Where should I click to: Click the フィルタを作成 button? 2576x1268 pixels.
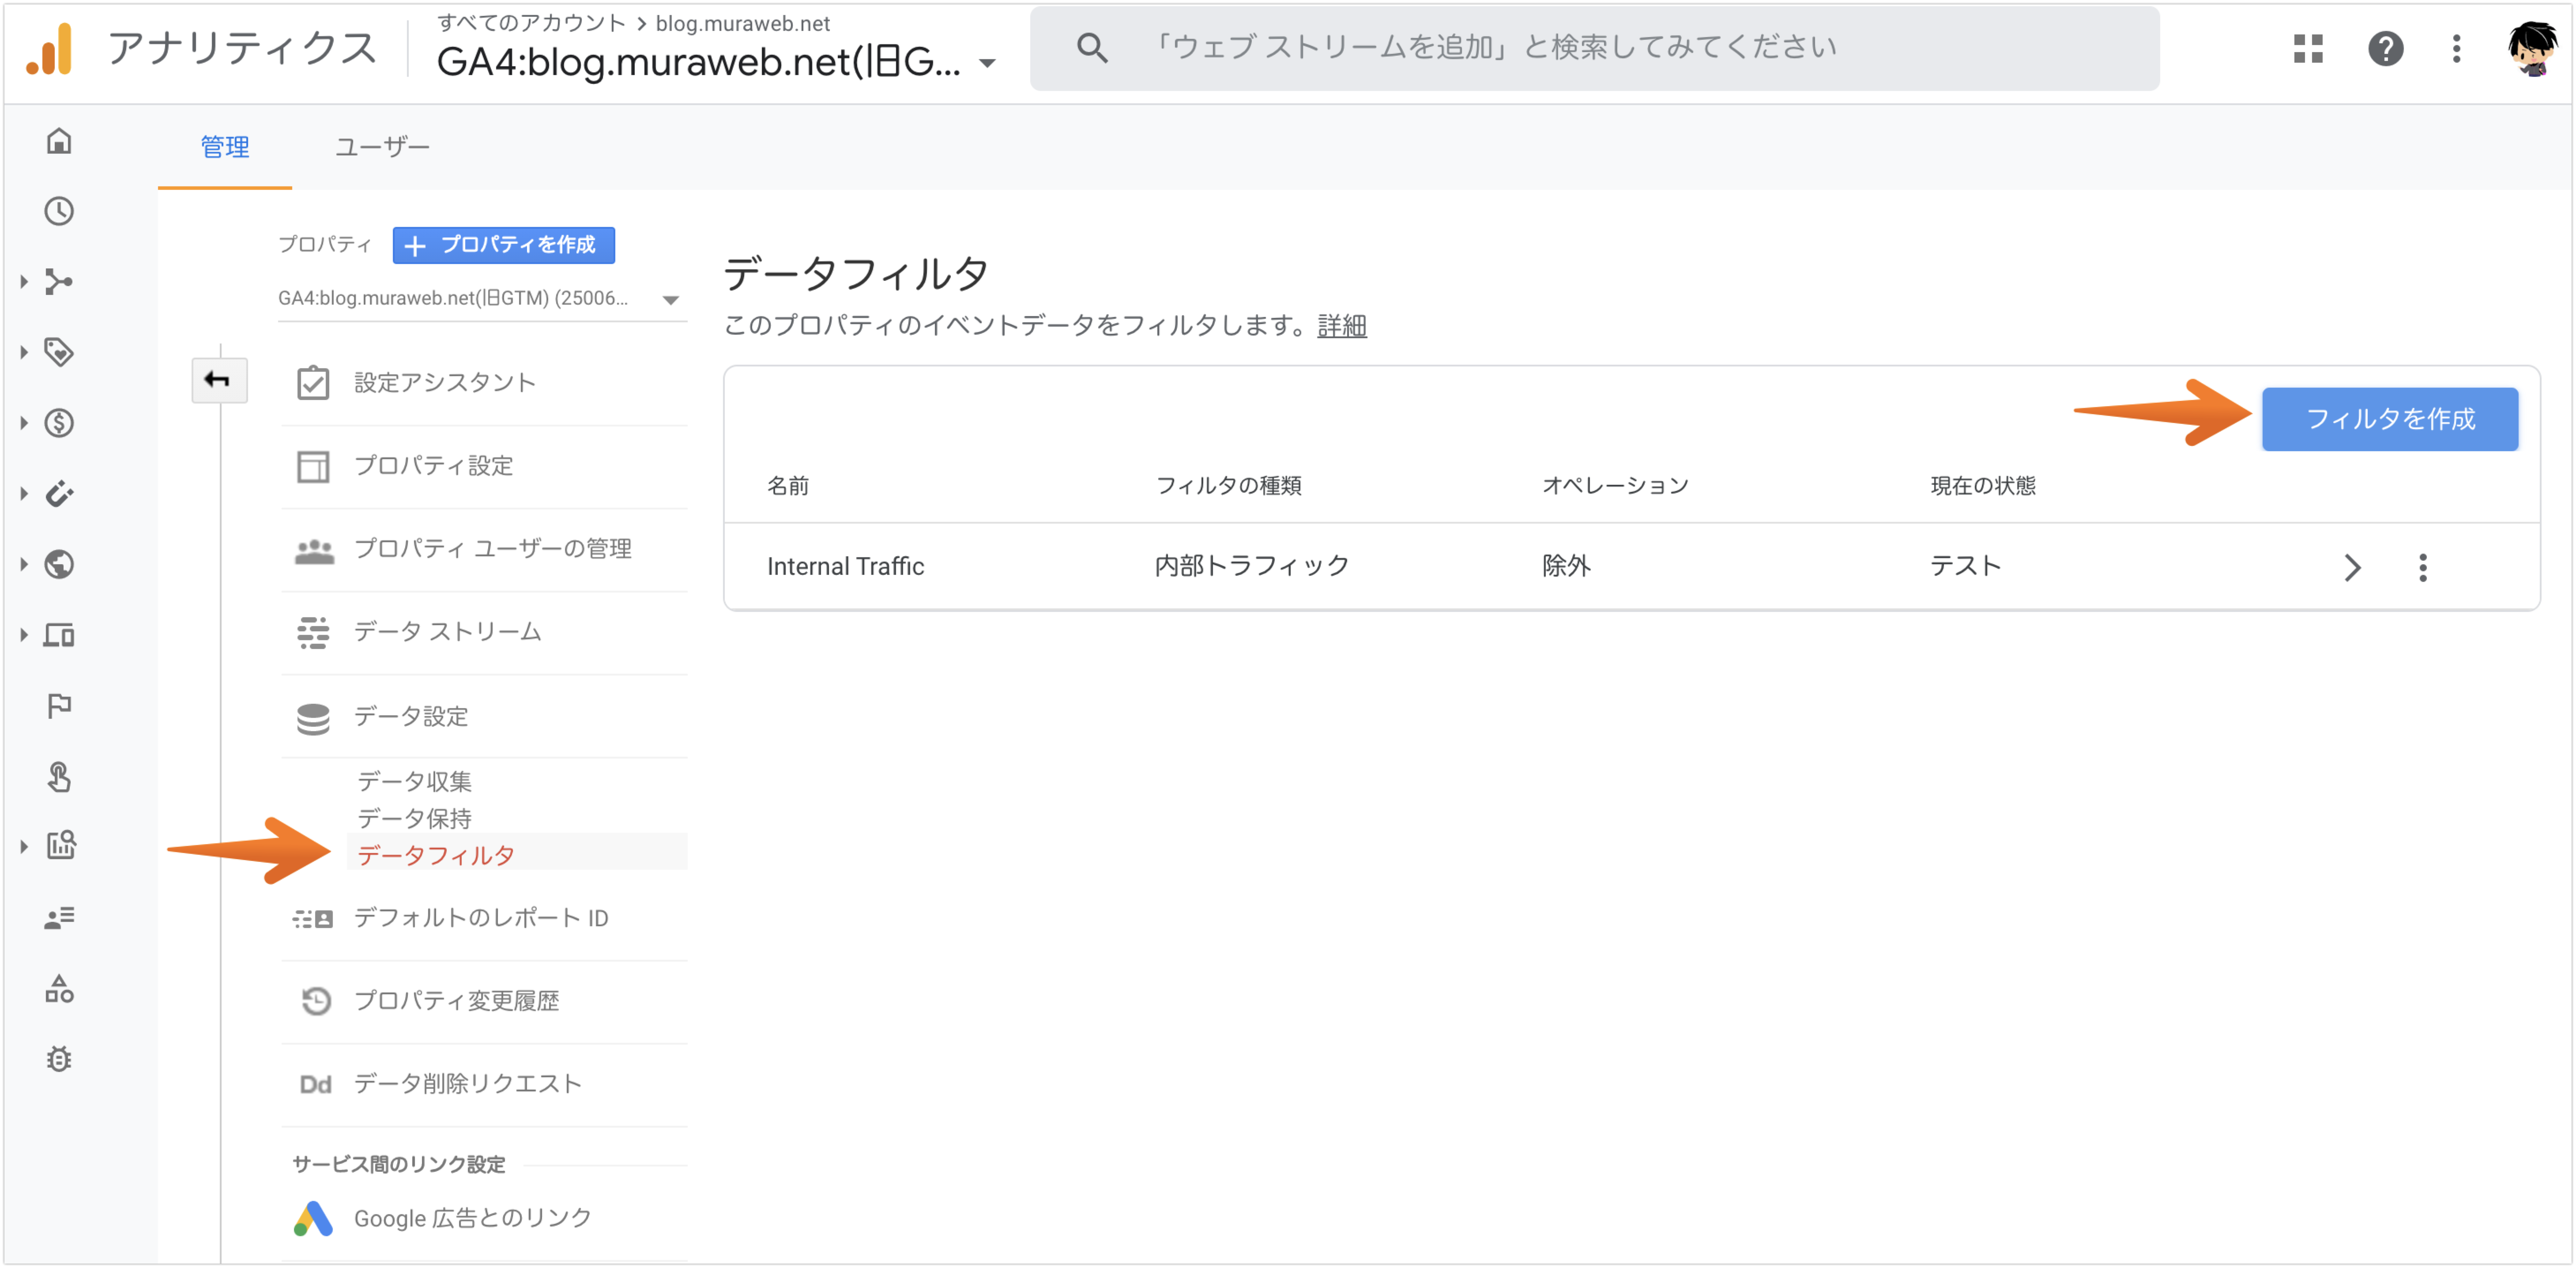(2390, 419)
